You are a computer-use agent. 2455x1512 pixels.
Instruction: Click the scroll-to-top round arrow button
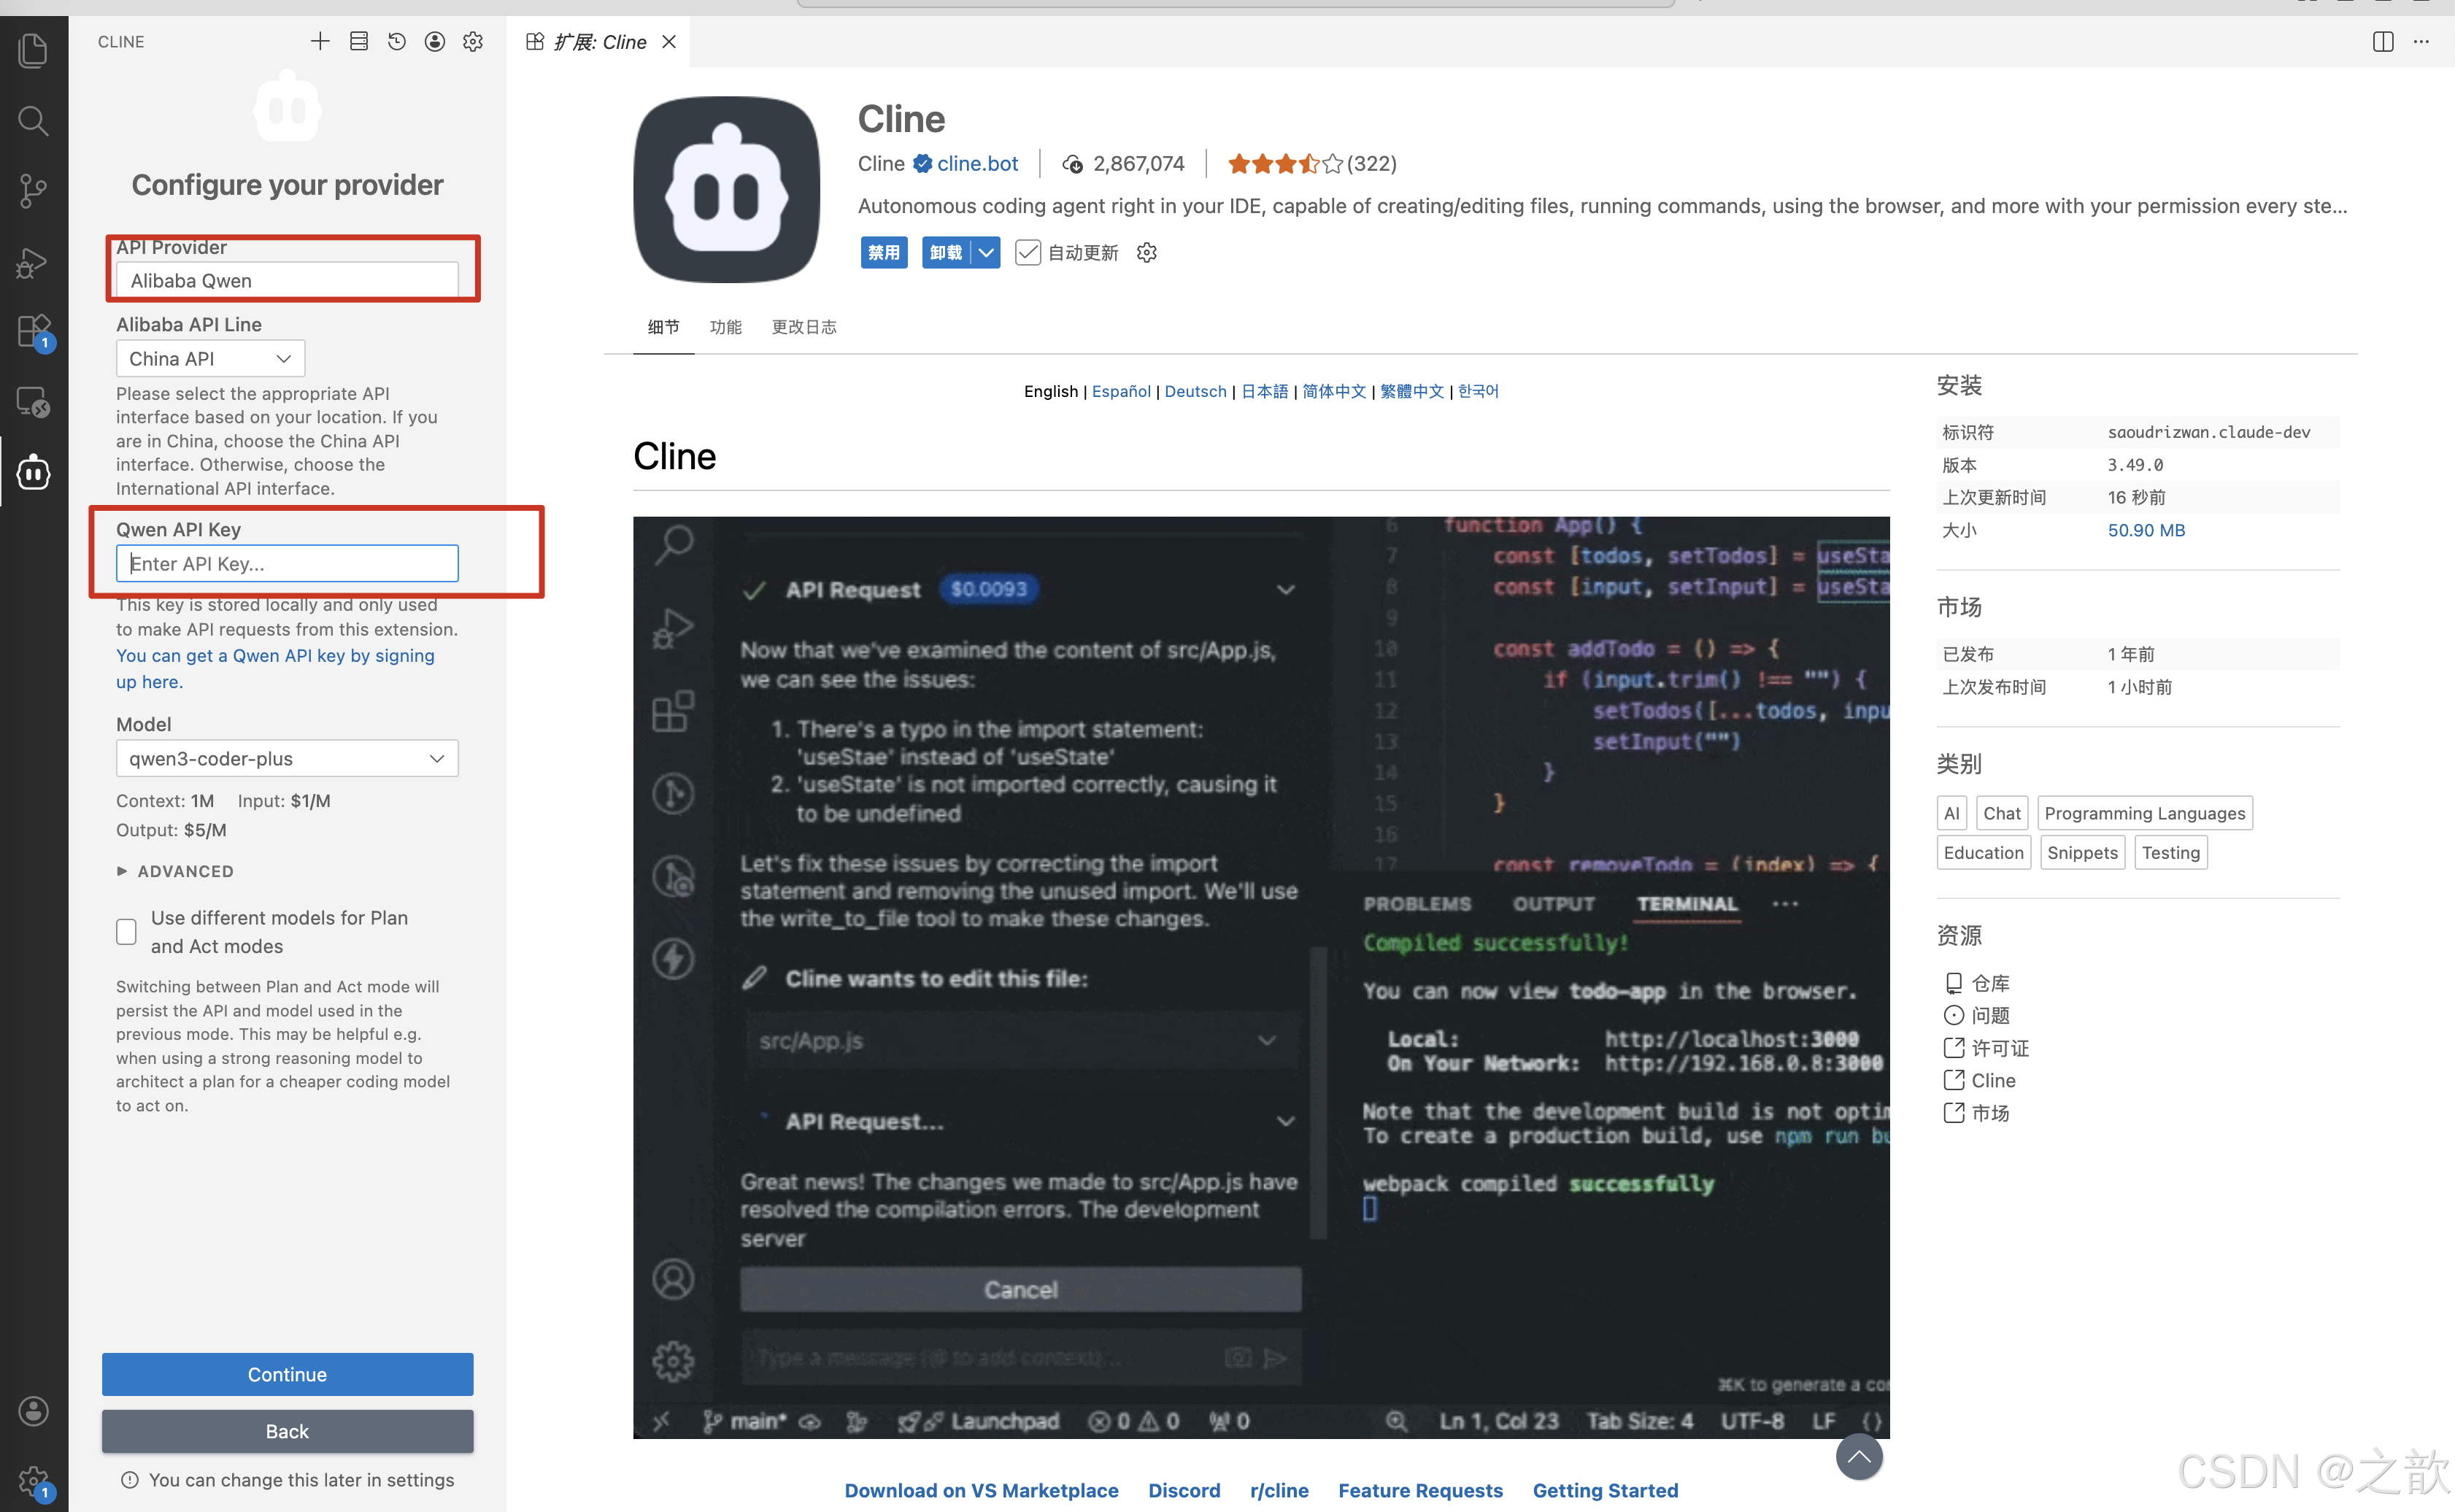coord(1859,1457)
